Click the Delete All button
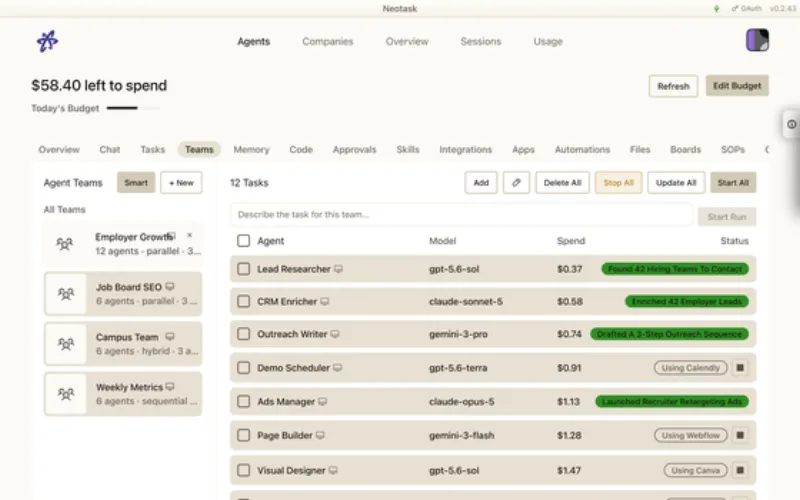Image resolution: width=800 pixels, height=500 pixels. click(x=562, y=183)
